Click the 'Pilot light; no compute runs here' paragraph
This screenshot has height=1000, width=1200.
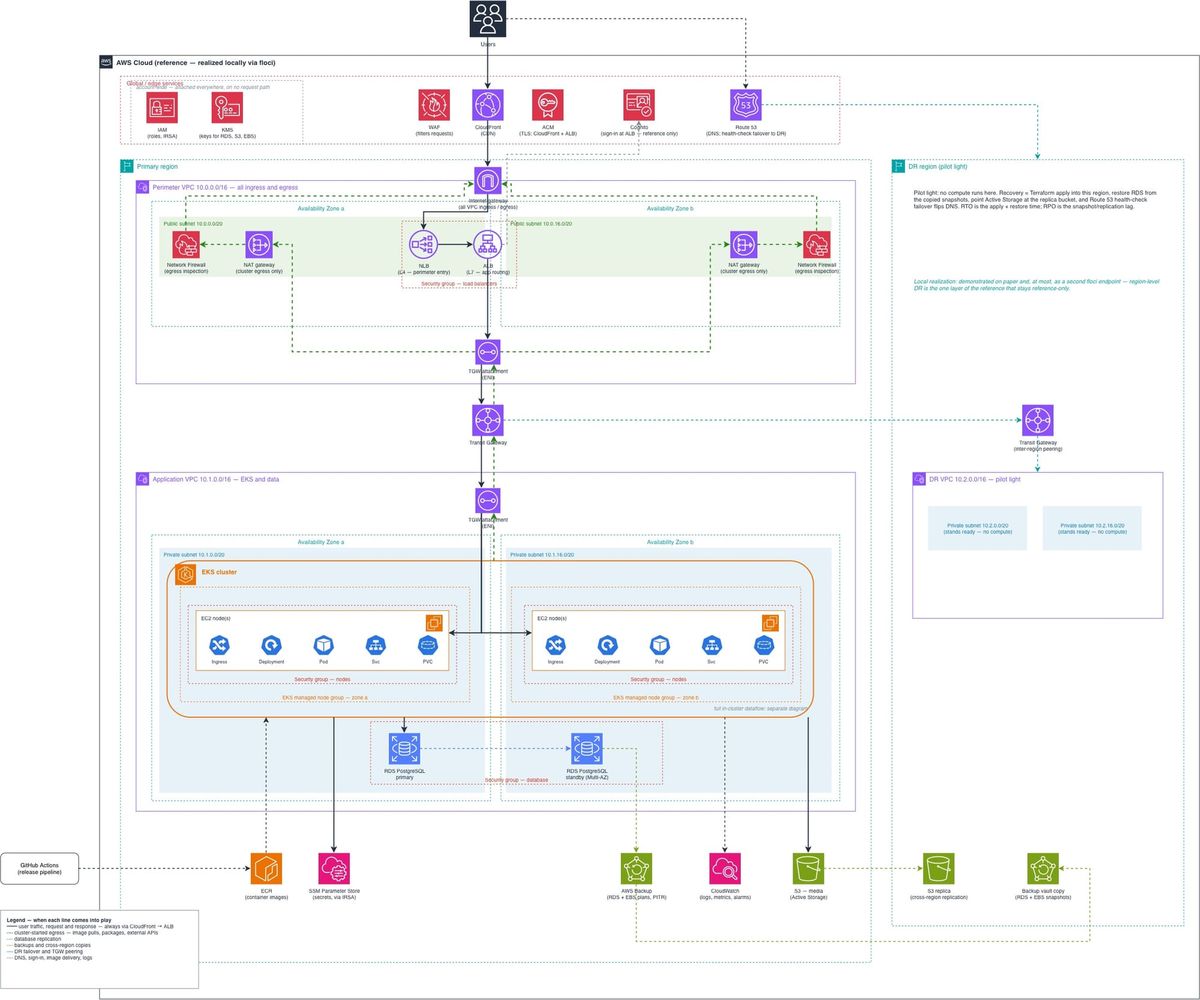[x=1036, y=199]
